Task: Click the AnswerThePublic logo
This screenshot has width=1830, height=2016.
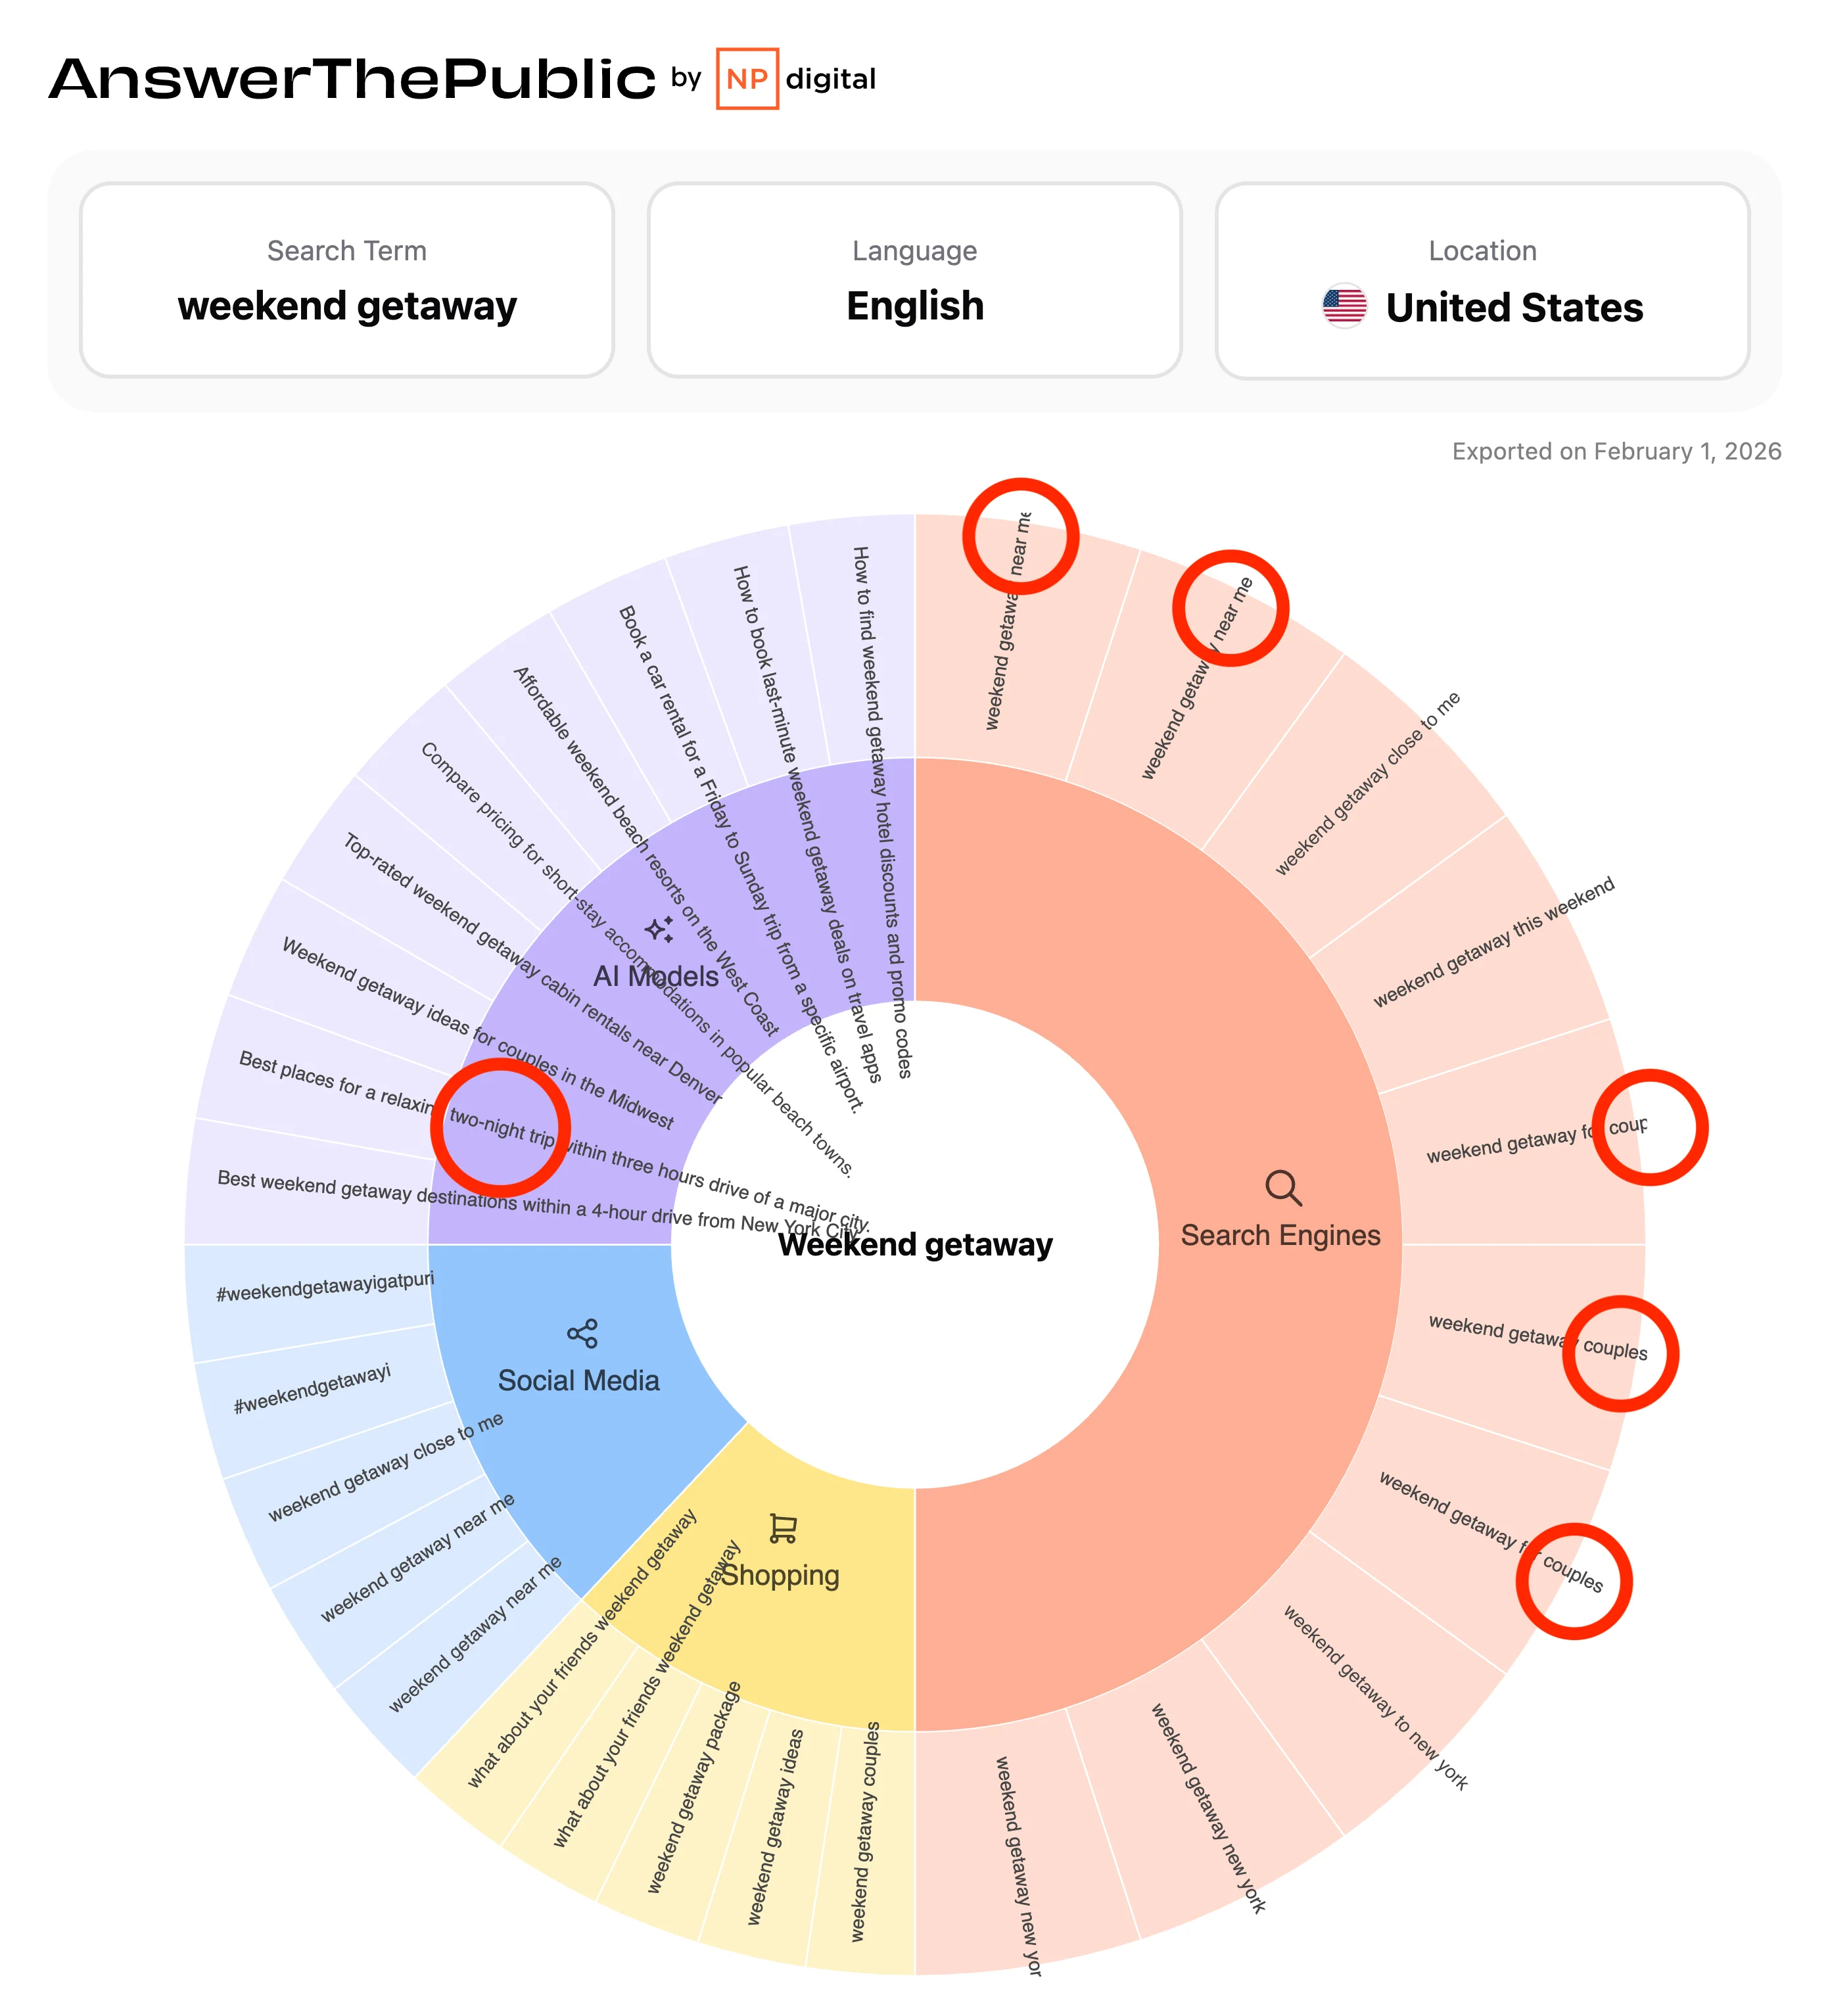Action: (x=352, y=79)
